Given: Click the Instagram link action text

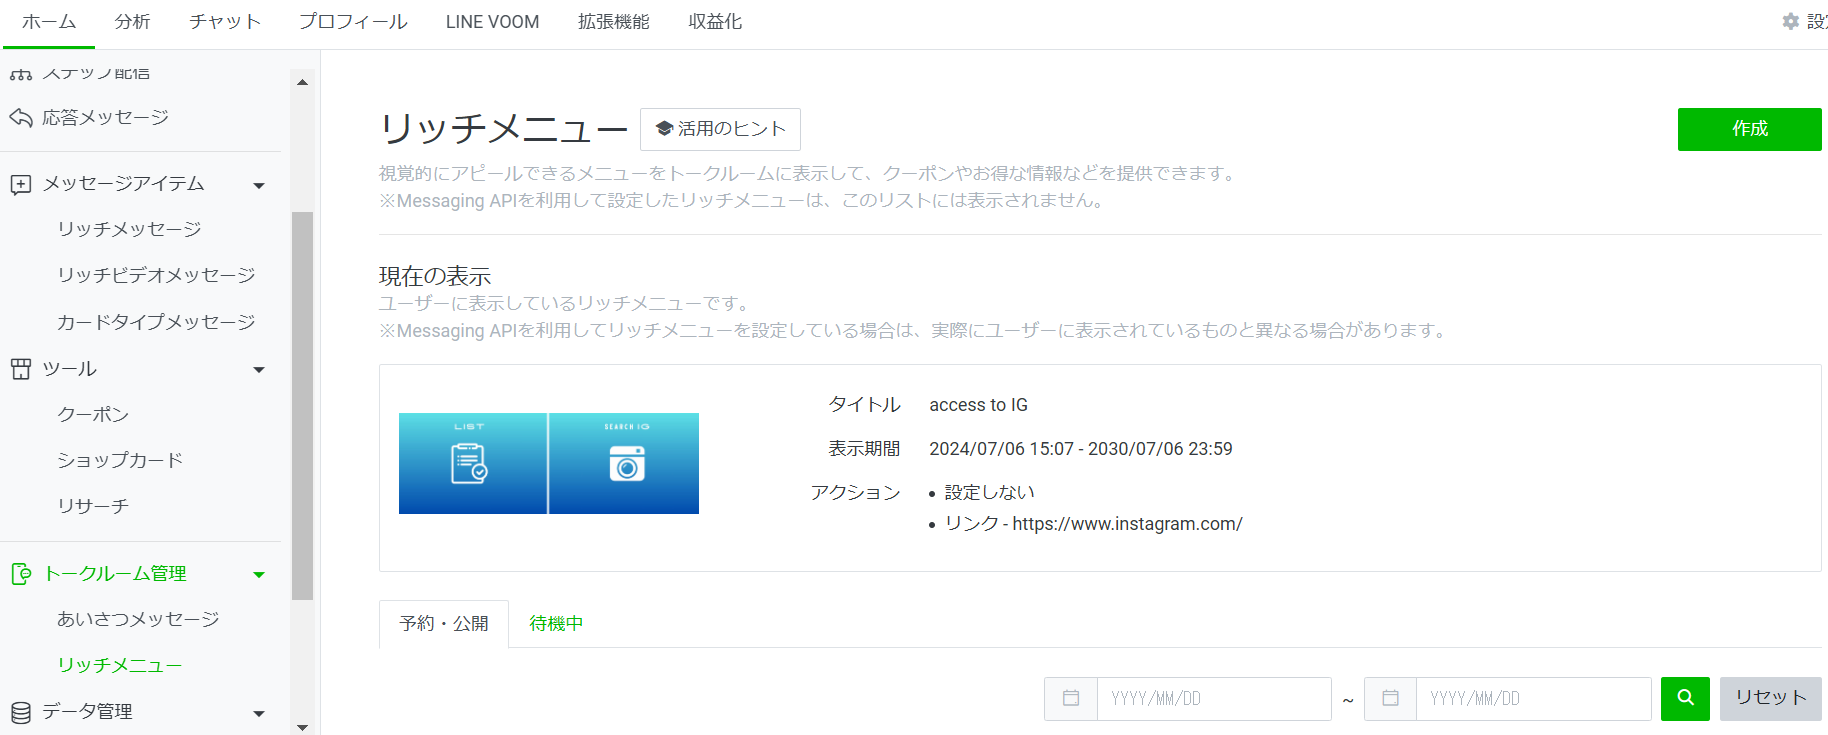Looking at the screenshot, I should (x=1093, y=524).
